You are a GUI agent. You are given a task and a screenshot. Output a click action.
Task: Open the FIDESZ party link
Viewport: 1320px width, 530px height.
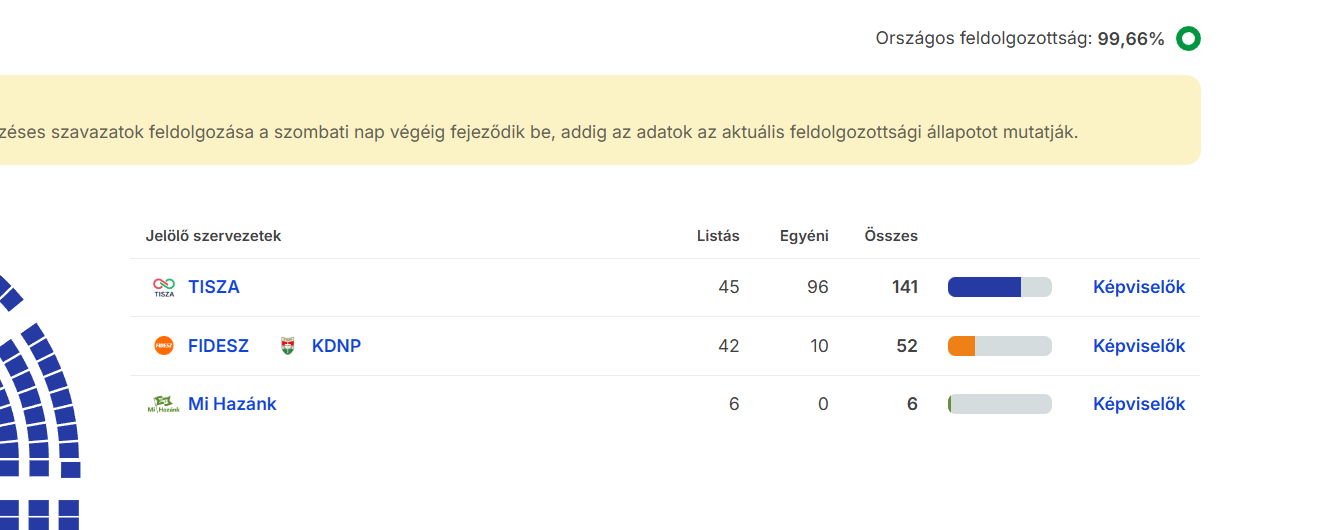(x=218, y=346)
